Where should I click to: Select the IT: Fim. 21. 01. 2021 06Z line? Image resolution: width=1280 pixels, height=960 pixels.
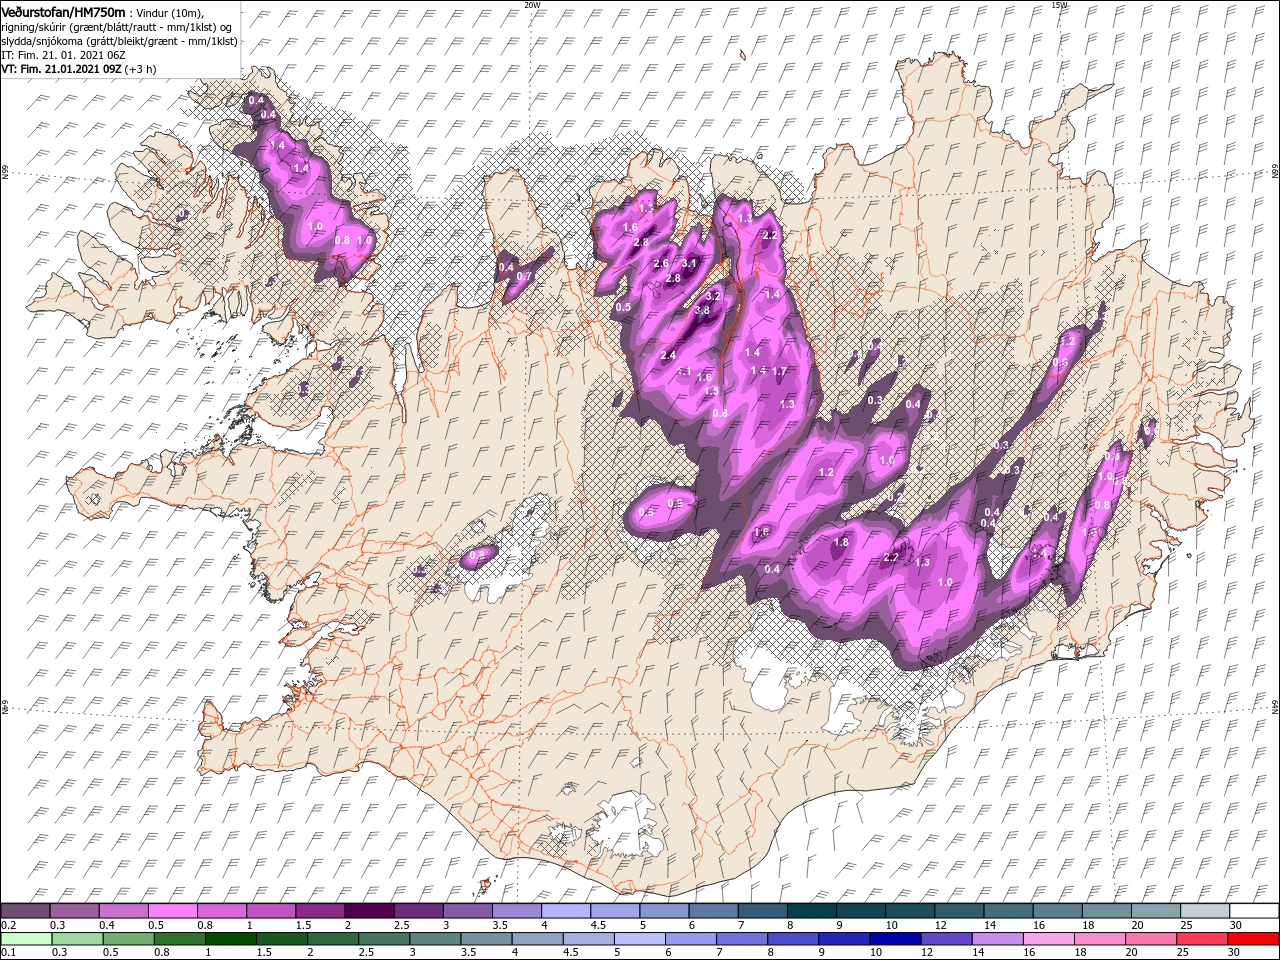61,55
